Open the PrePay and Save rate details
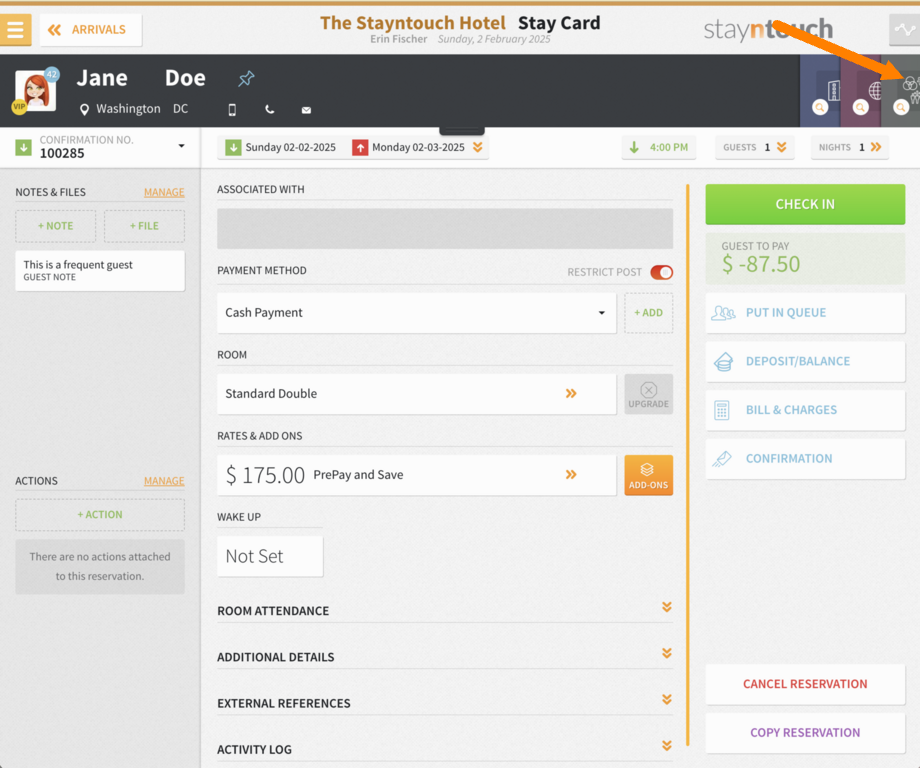This screenshot has width=920, height=768. tap(417, 475)
